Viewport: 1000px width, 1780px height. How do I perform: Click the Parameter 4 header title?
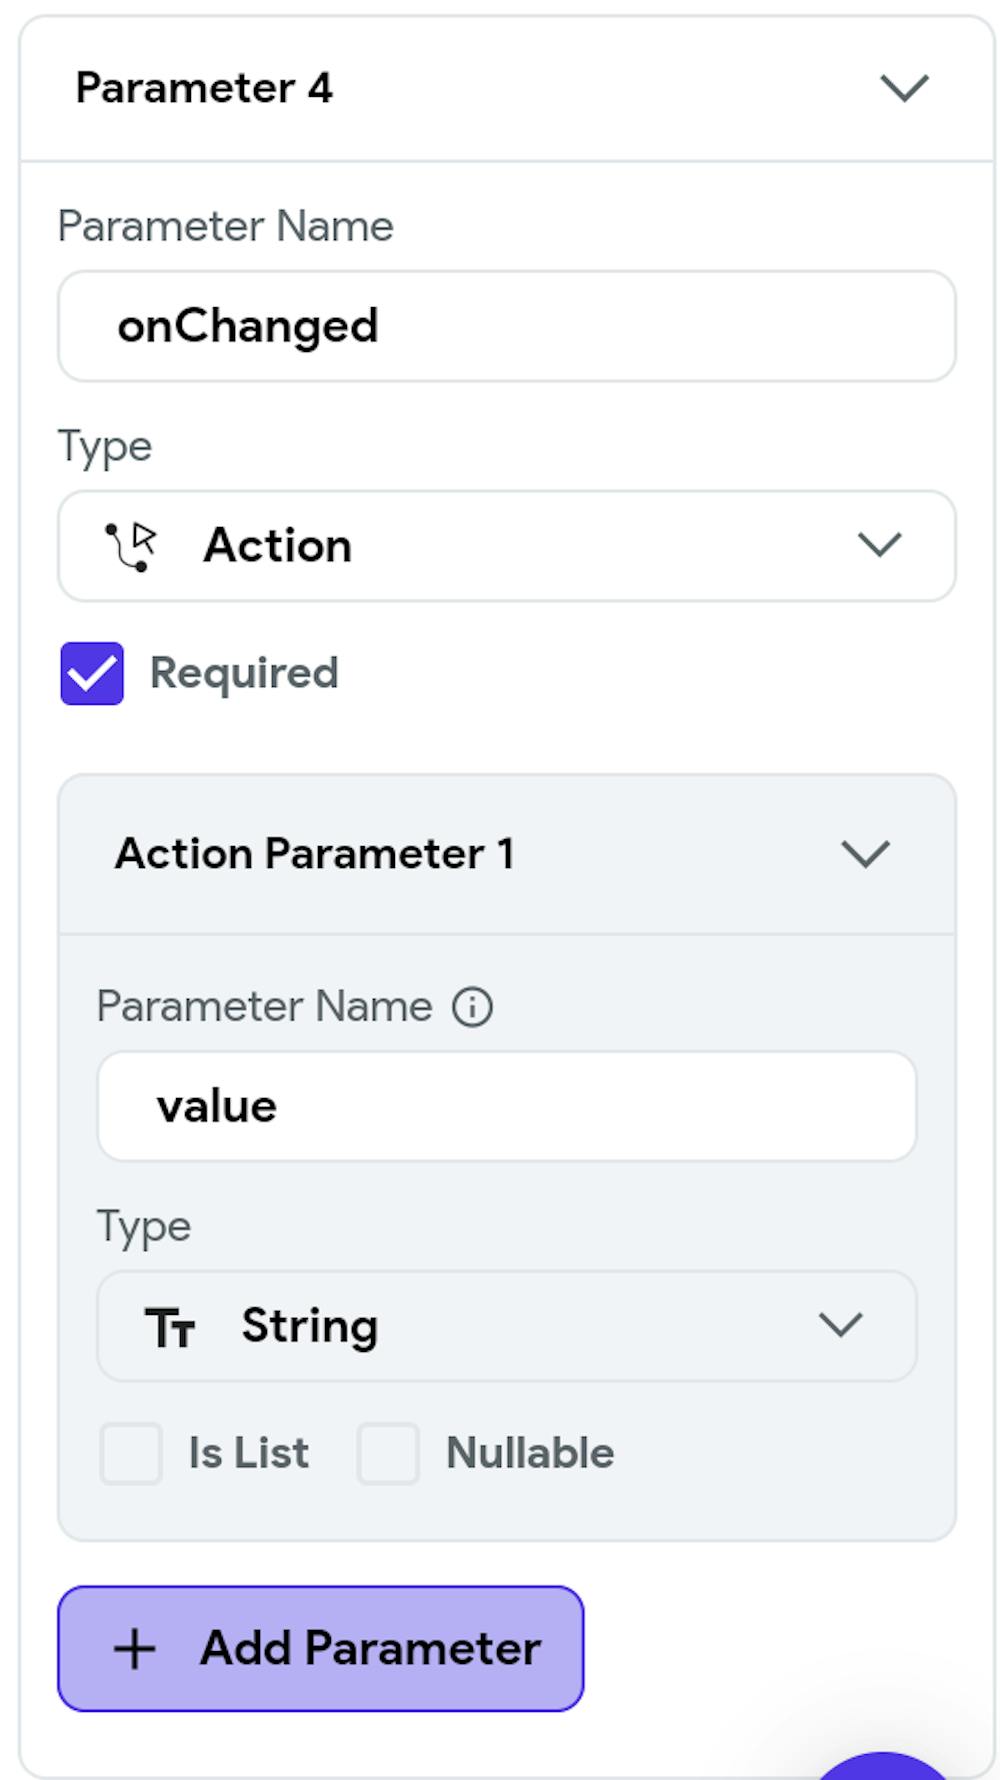point(204,88)
